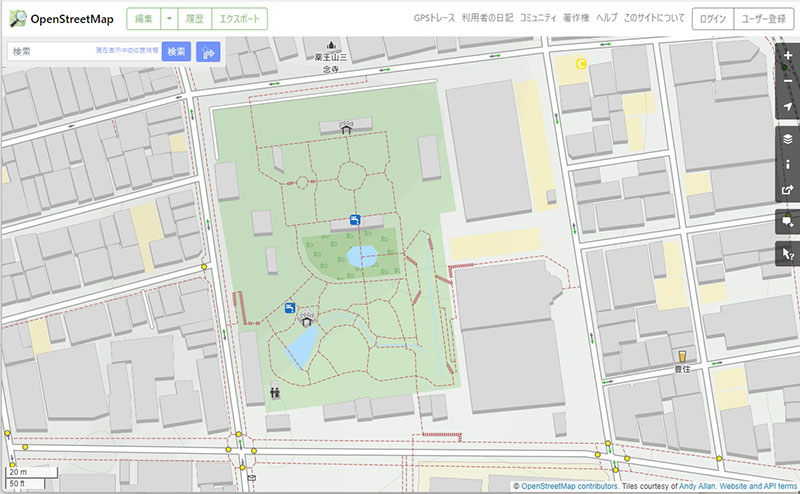Screen dimensions: 800x494
Task: Open the share map icon
Action: 788,190
